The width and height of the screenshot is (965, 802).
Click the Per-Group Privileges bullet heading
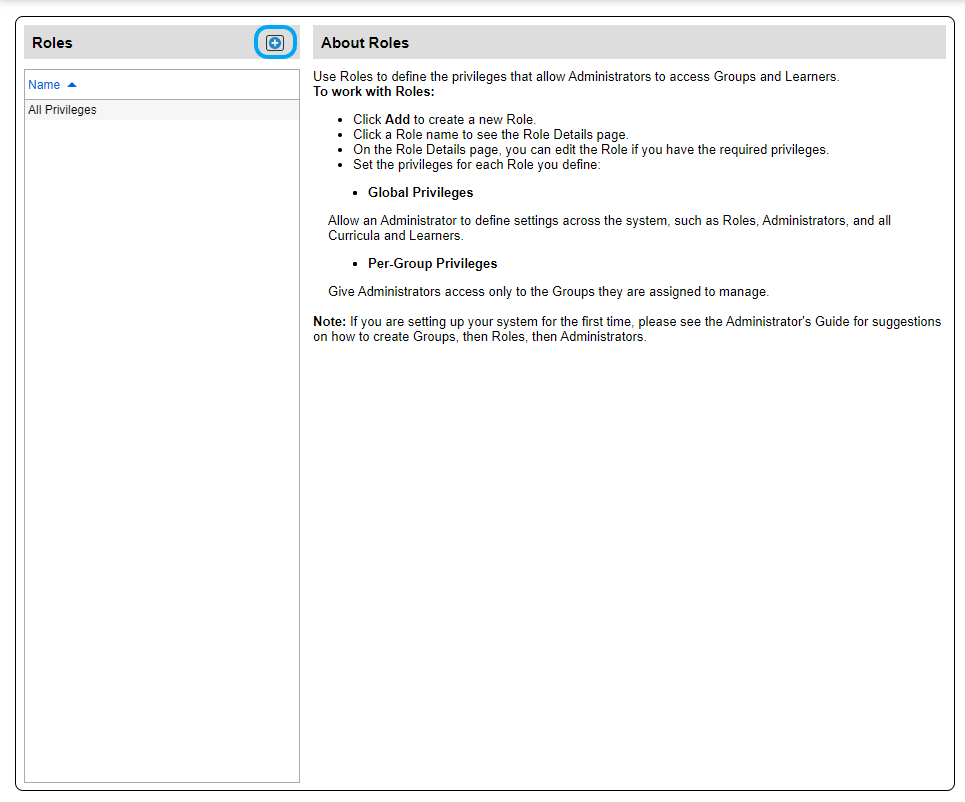(x=432, y=264)
